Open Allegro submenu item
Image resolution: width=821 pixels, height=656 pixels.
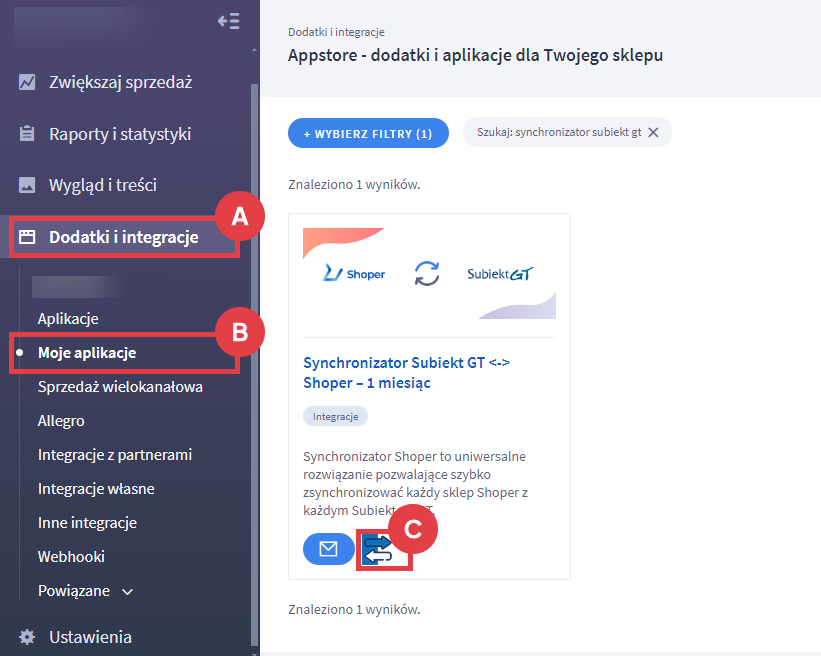[61, 420]
